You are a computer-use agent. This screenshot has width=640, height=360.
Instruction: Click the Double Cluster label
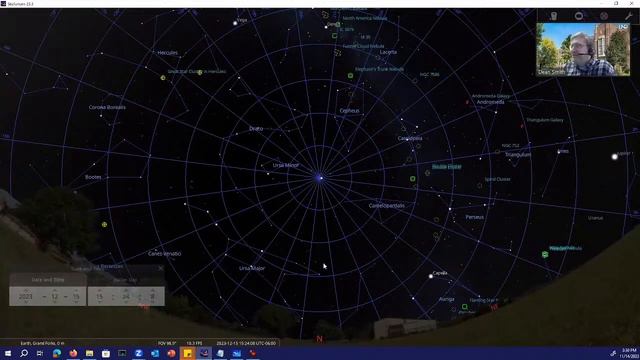pos(447,167)
